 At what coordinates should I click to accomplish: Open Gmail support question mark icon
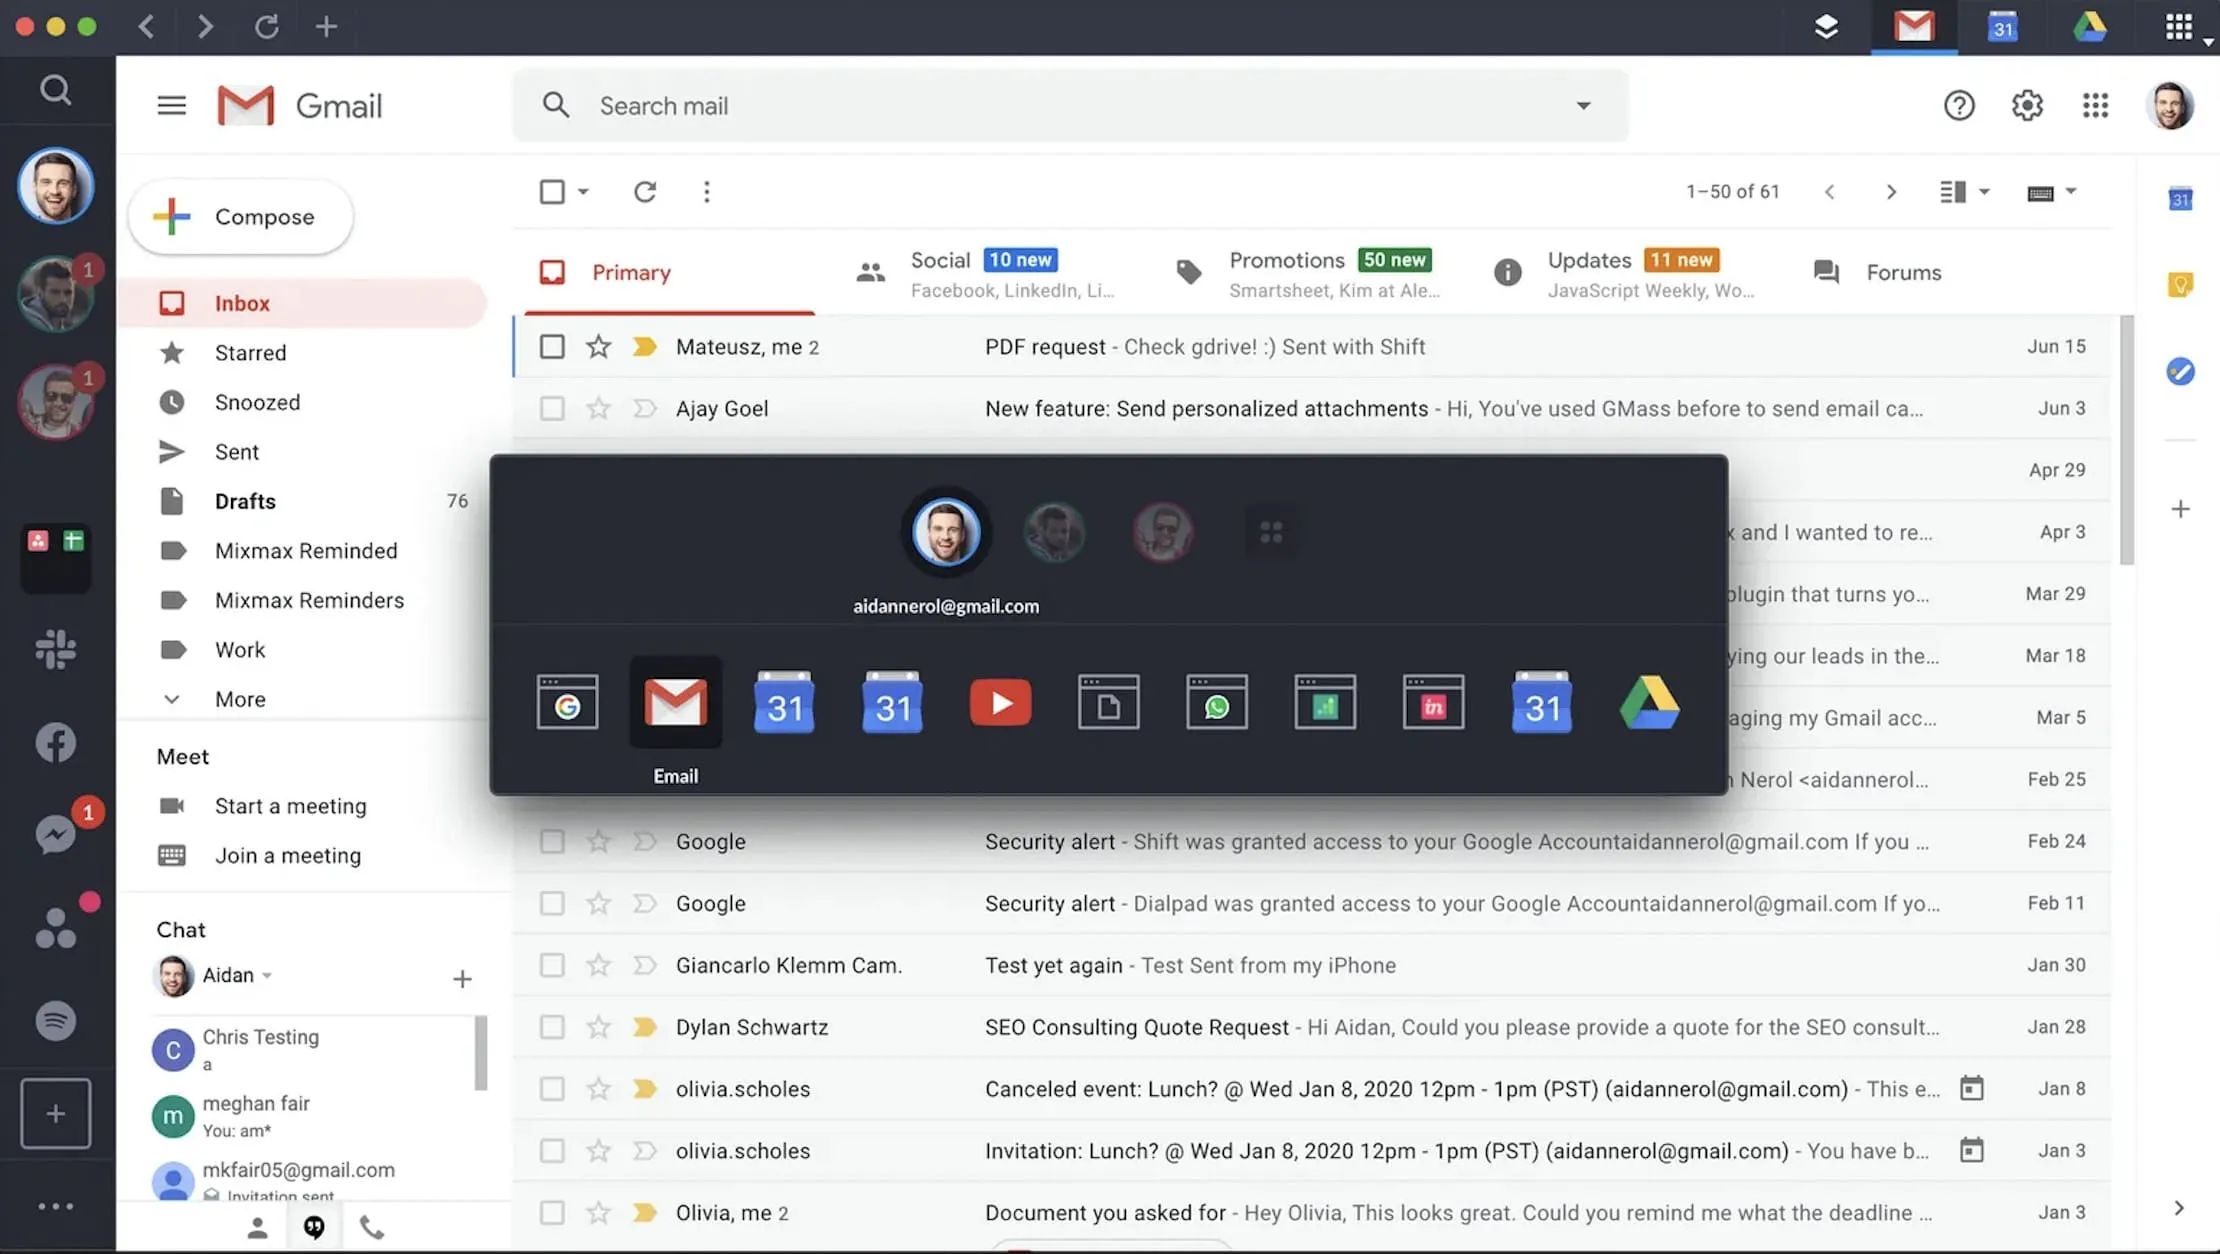(x=1959, y=105)
